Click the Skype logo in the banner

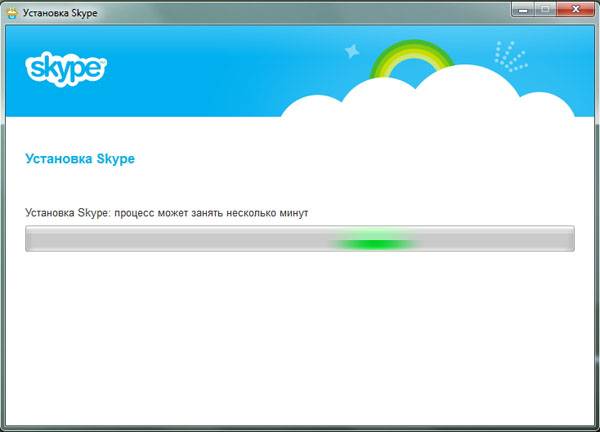66,69
